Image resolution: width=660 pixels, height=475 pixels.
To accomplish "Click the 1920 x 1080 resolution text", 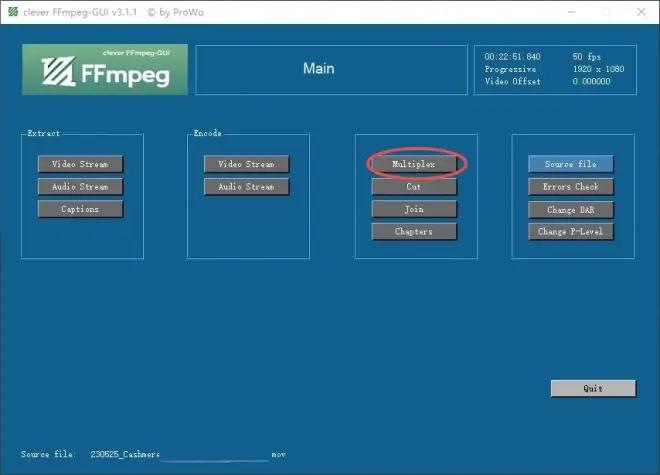I will click(598, 69).
